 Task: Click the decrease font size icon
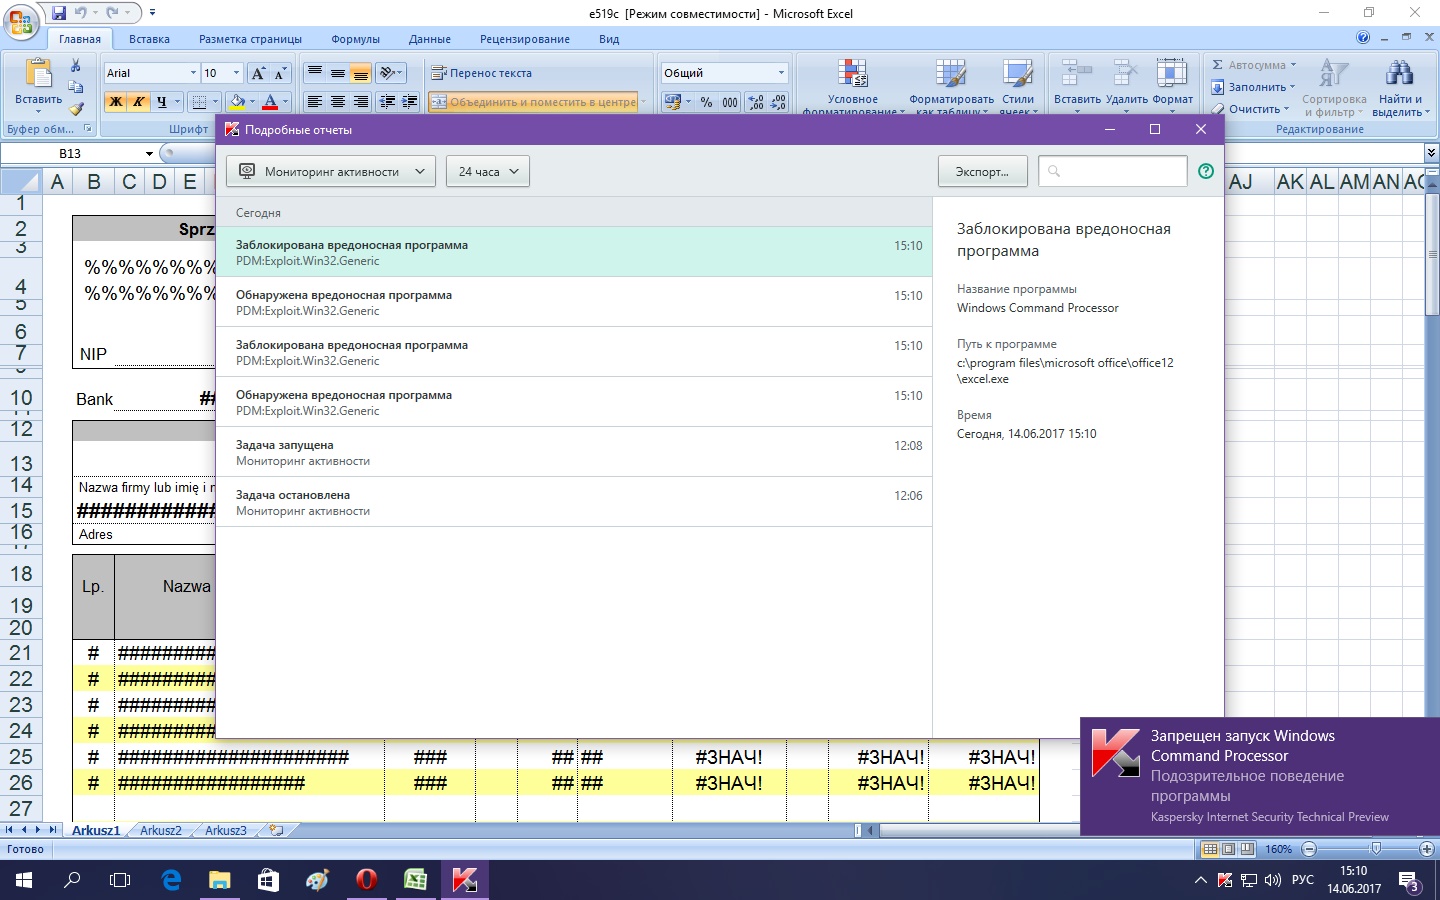click(x=280, y=73)
